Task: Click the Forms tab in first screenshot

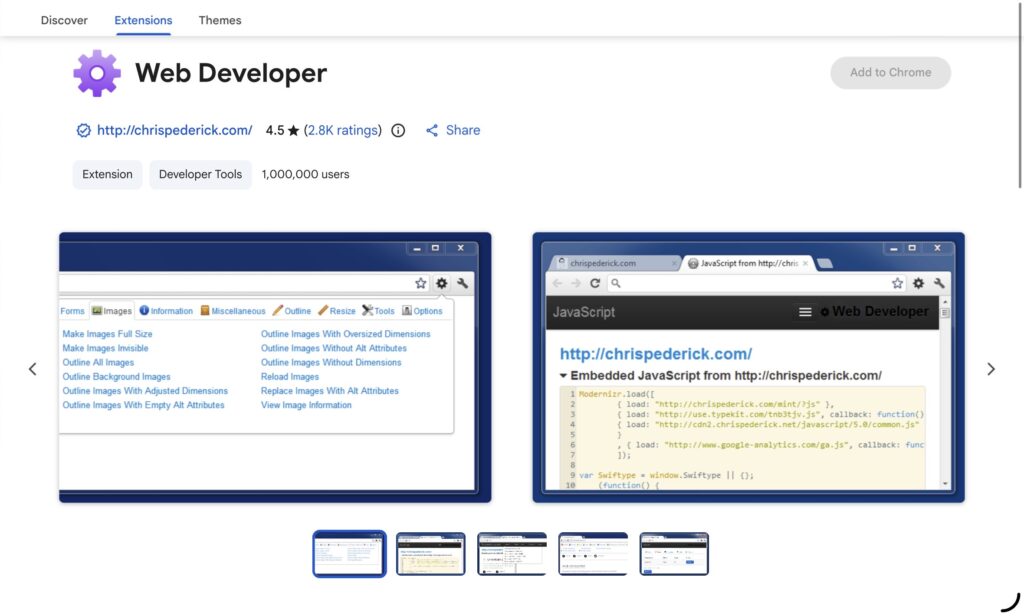Action: [72, 311]
